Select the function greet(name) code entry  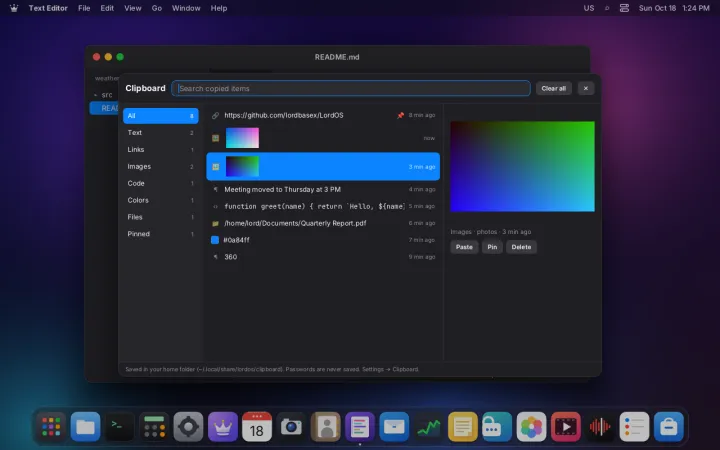323,207
